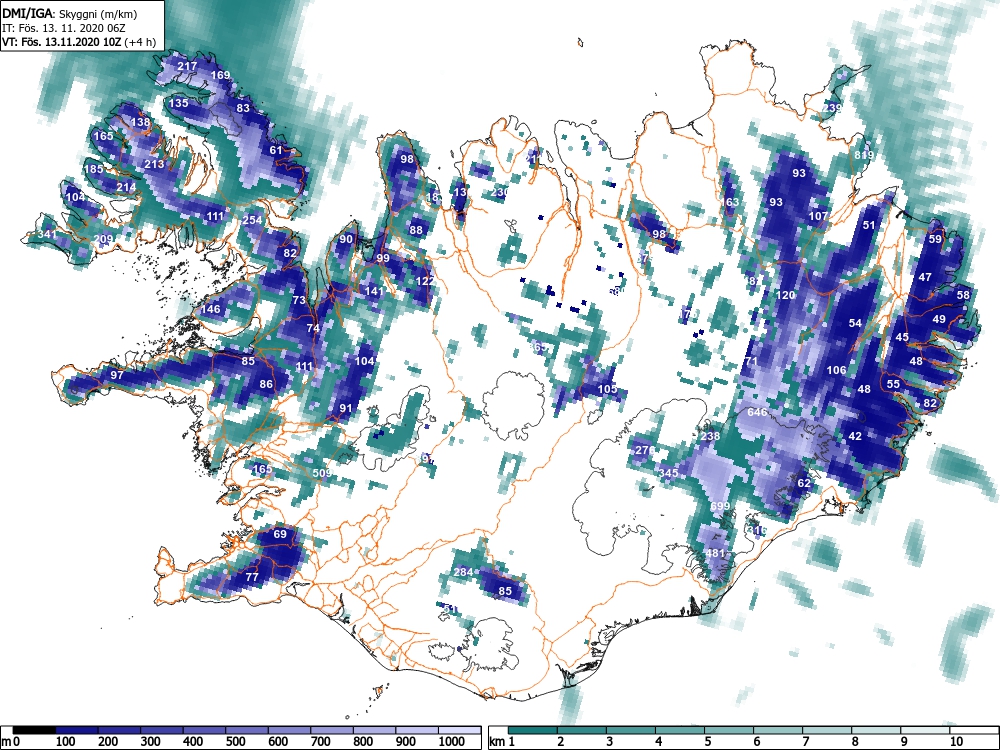
Task: Click the visibility value 254
Action: coord(253,221)
